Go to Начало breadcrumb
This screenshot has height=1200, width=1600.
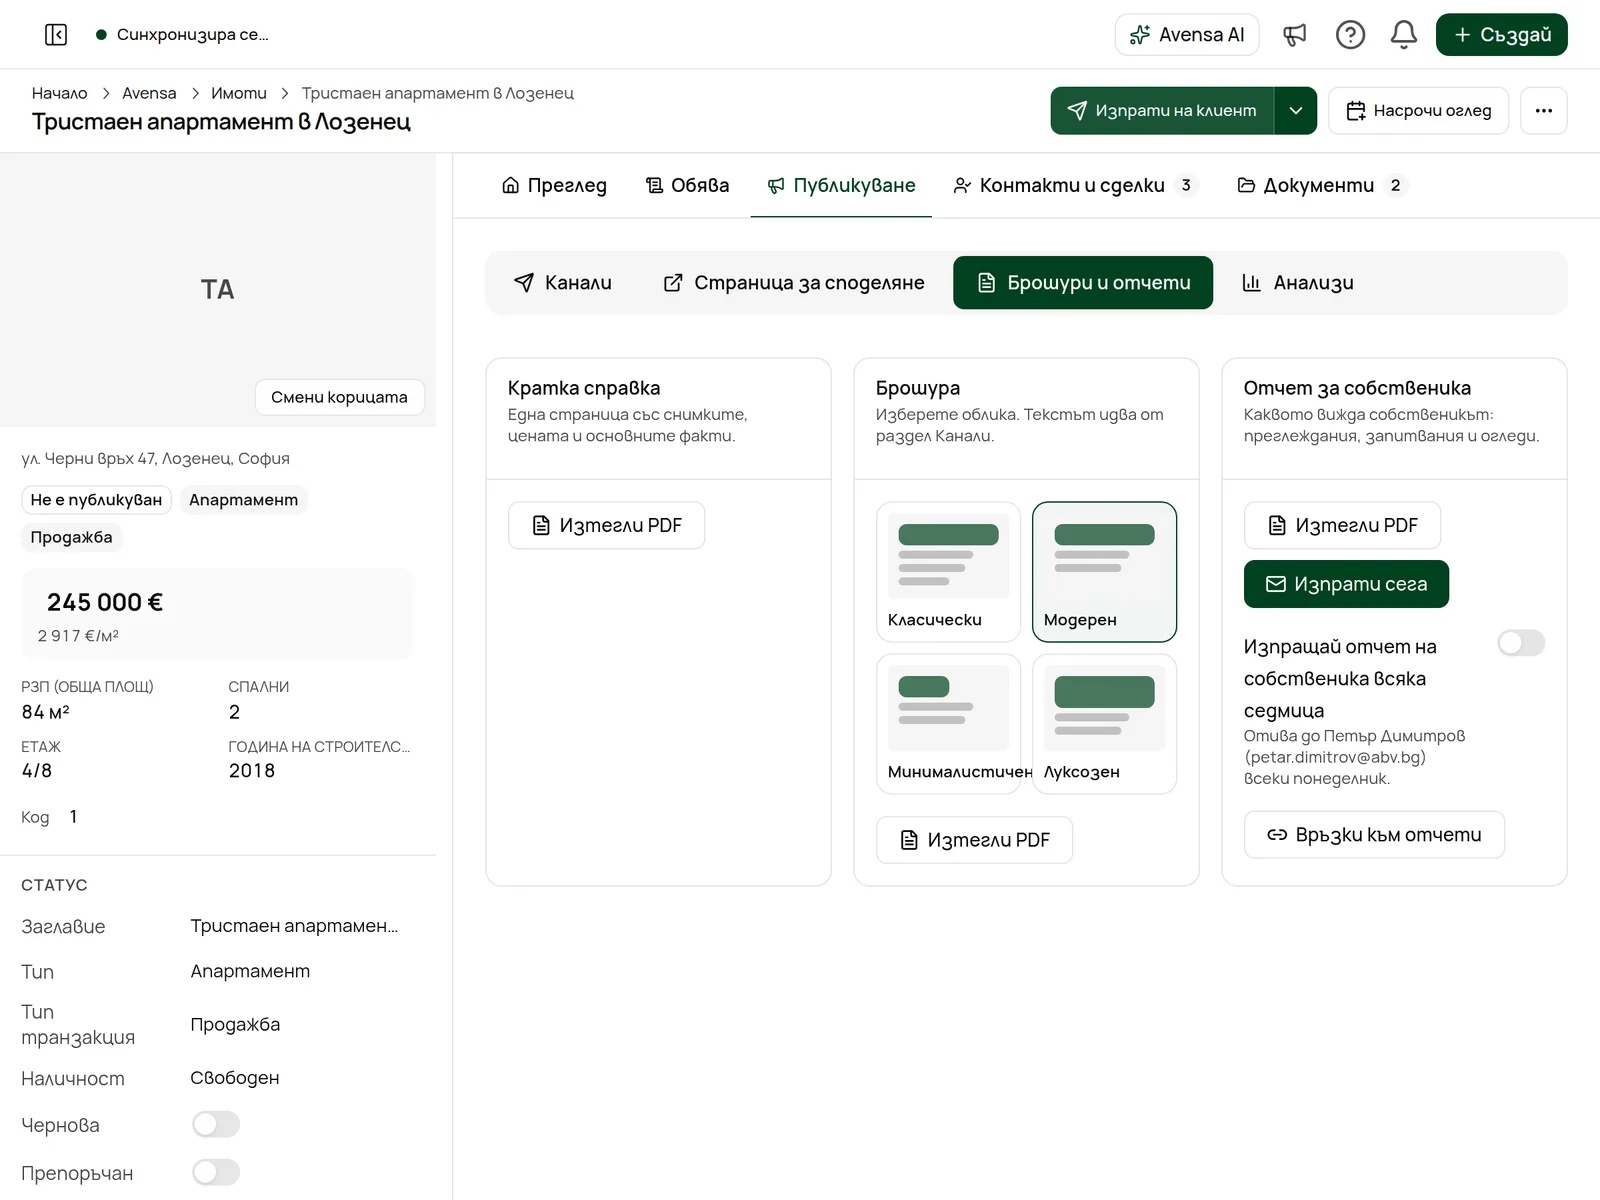coord(59,93)
